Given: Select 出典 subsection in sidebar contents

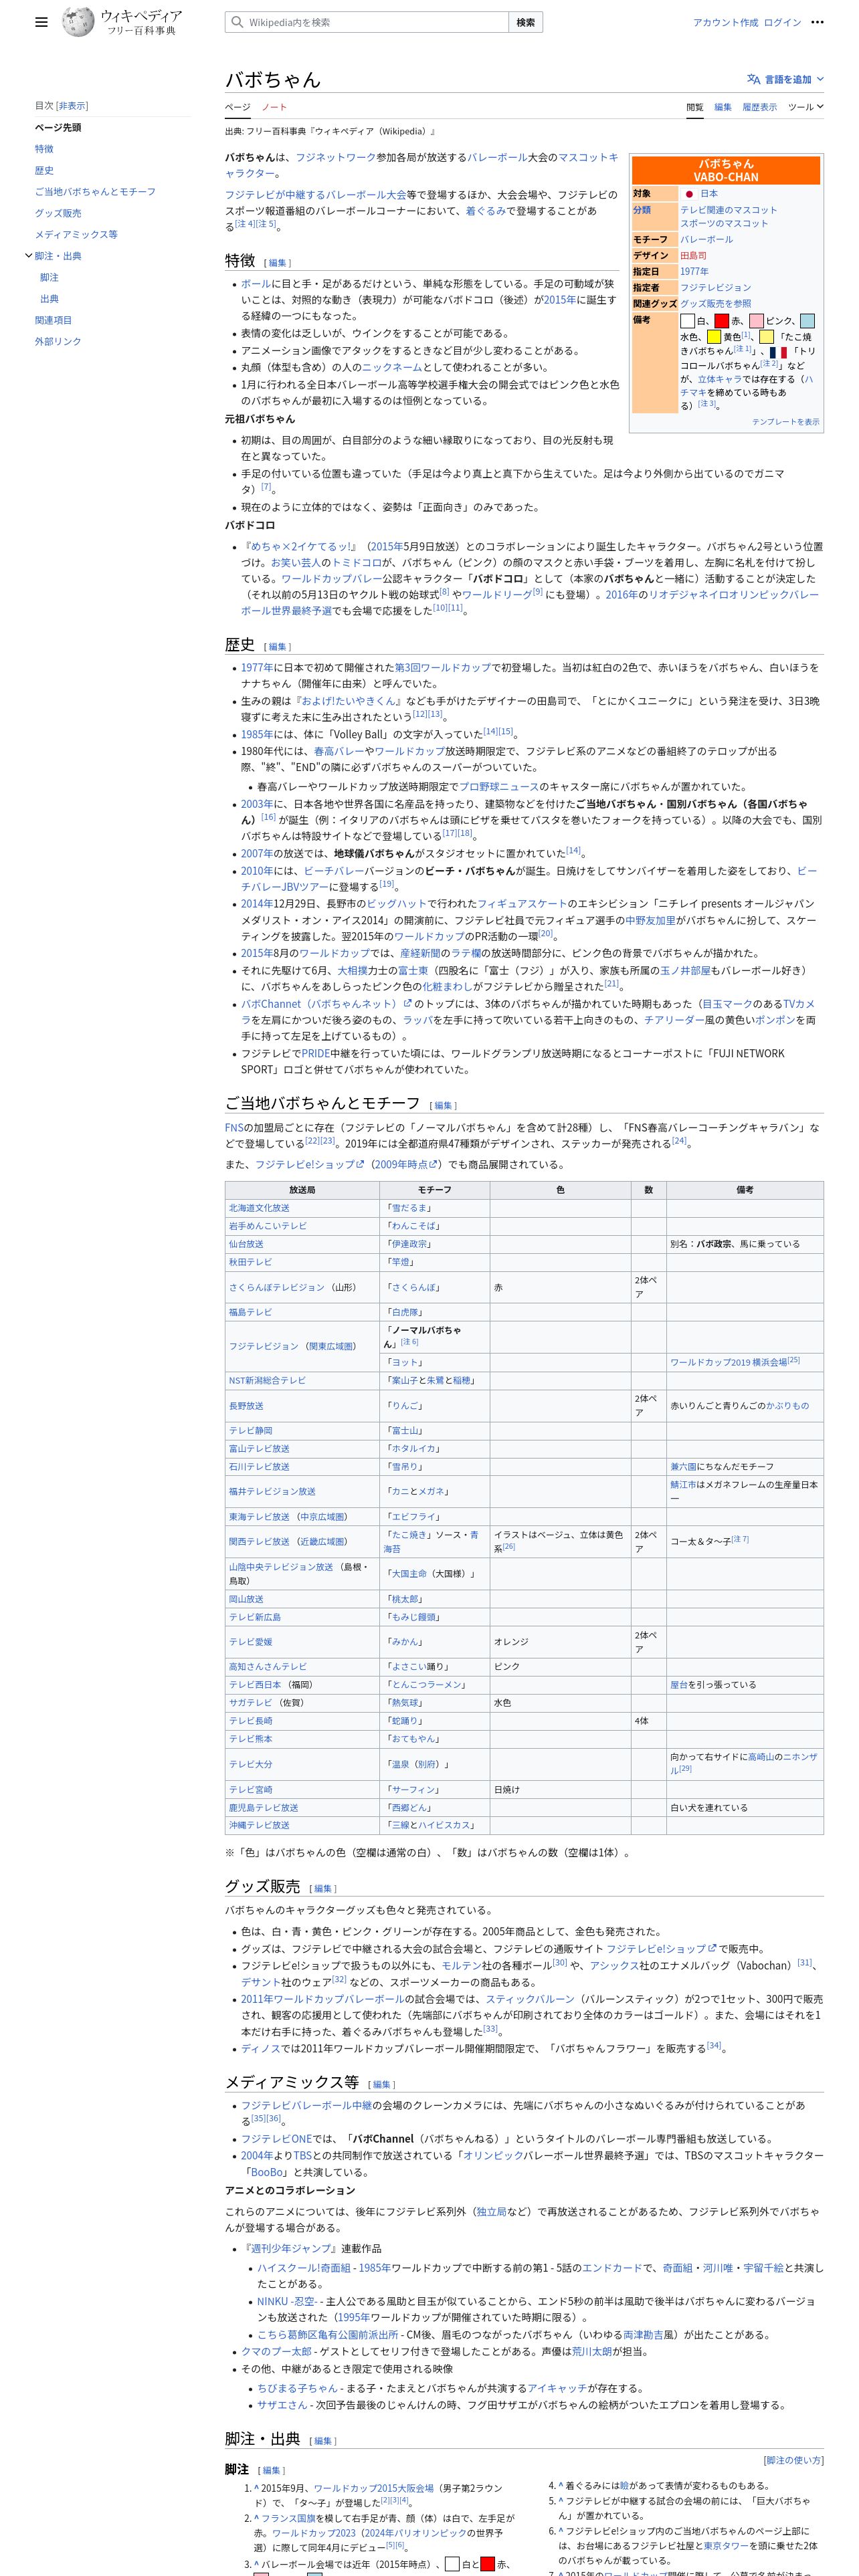Looking at the screenshot, I should tap(49, 298).
